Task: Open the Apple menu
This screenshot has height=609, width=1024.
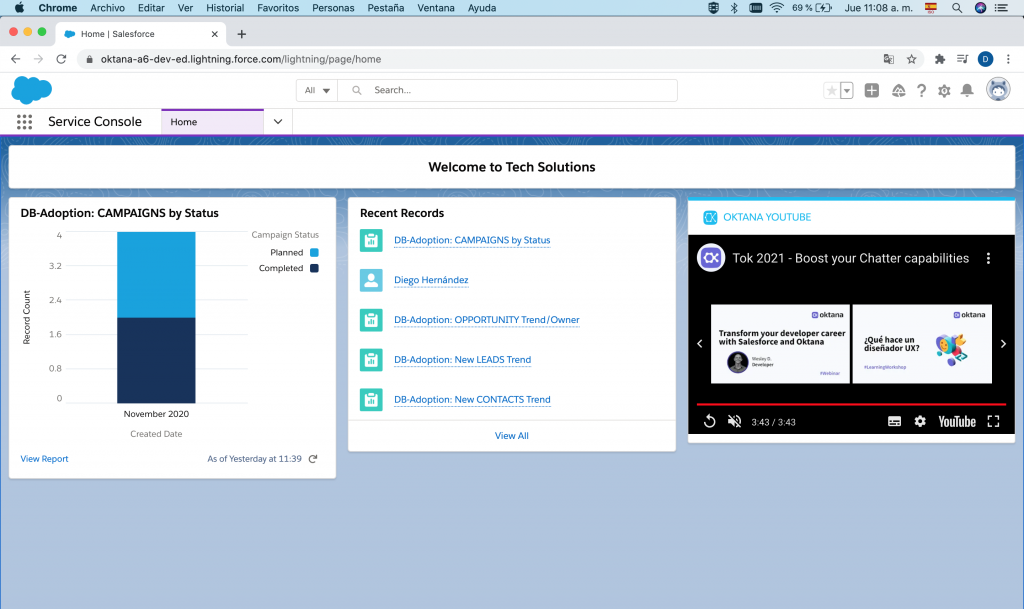Action: coord(20,8)
